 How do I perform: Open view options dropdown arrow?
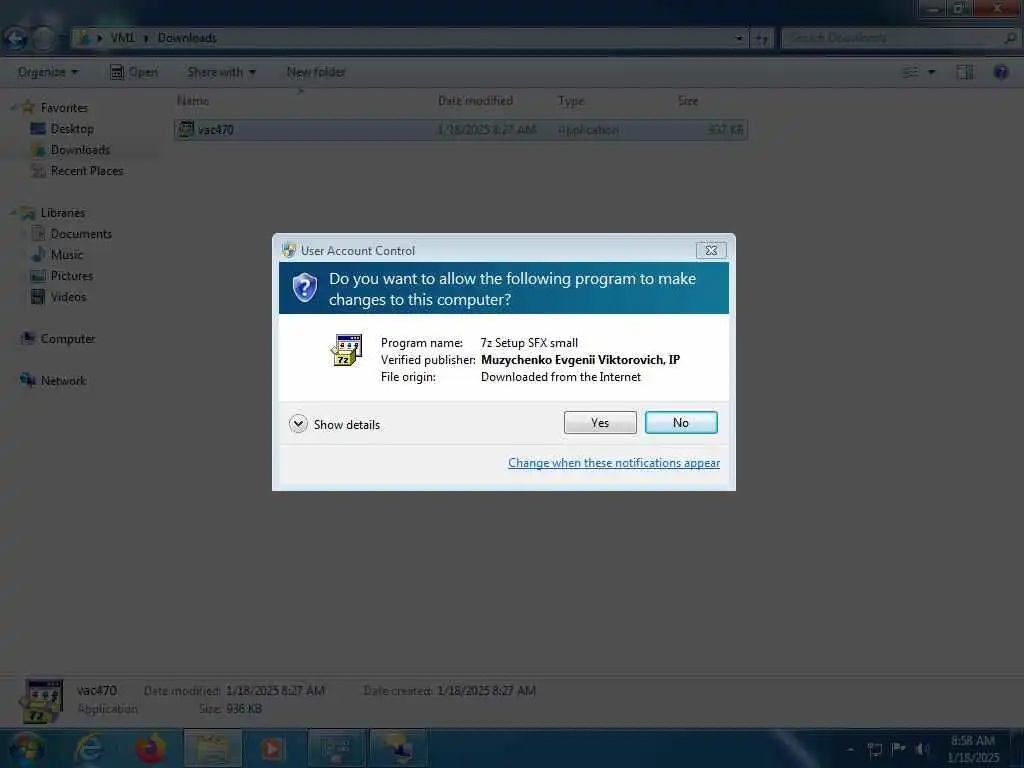[932, 72]
